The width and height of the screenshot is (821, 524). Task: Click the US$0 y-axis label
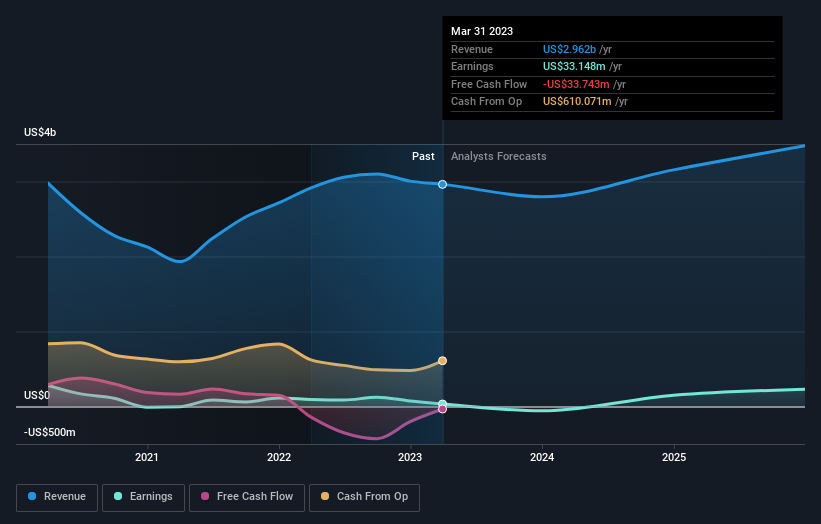[37, 395]
